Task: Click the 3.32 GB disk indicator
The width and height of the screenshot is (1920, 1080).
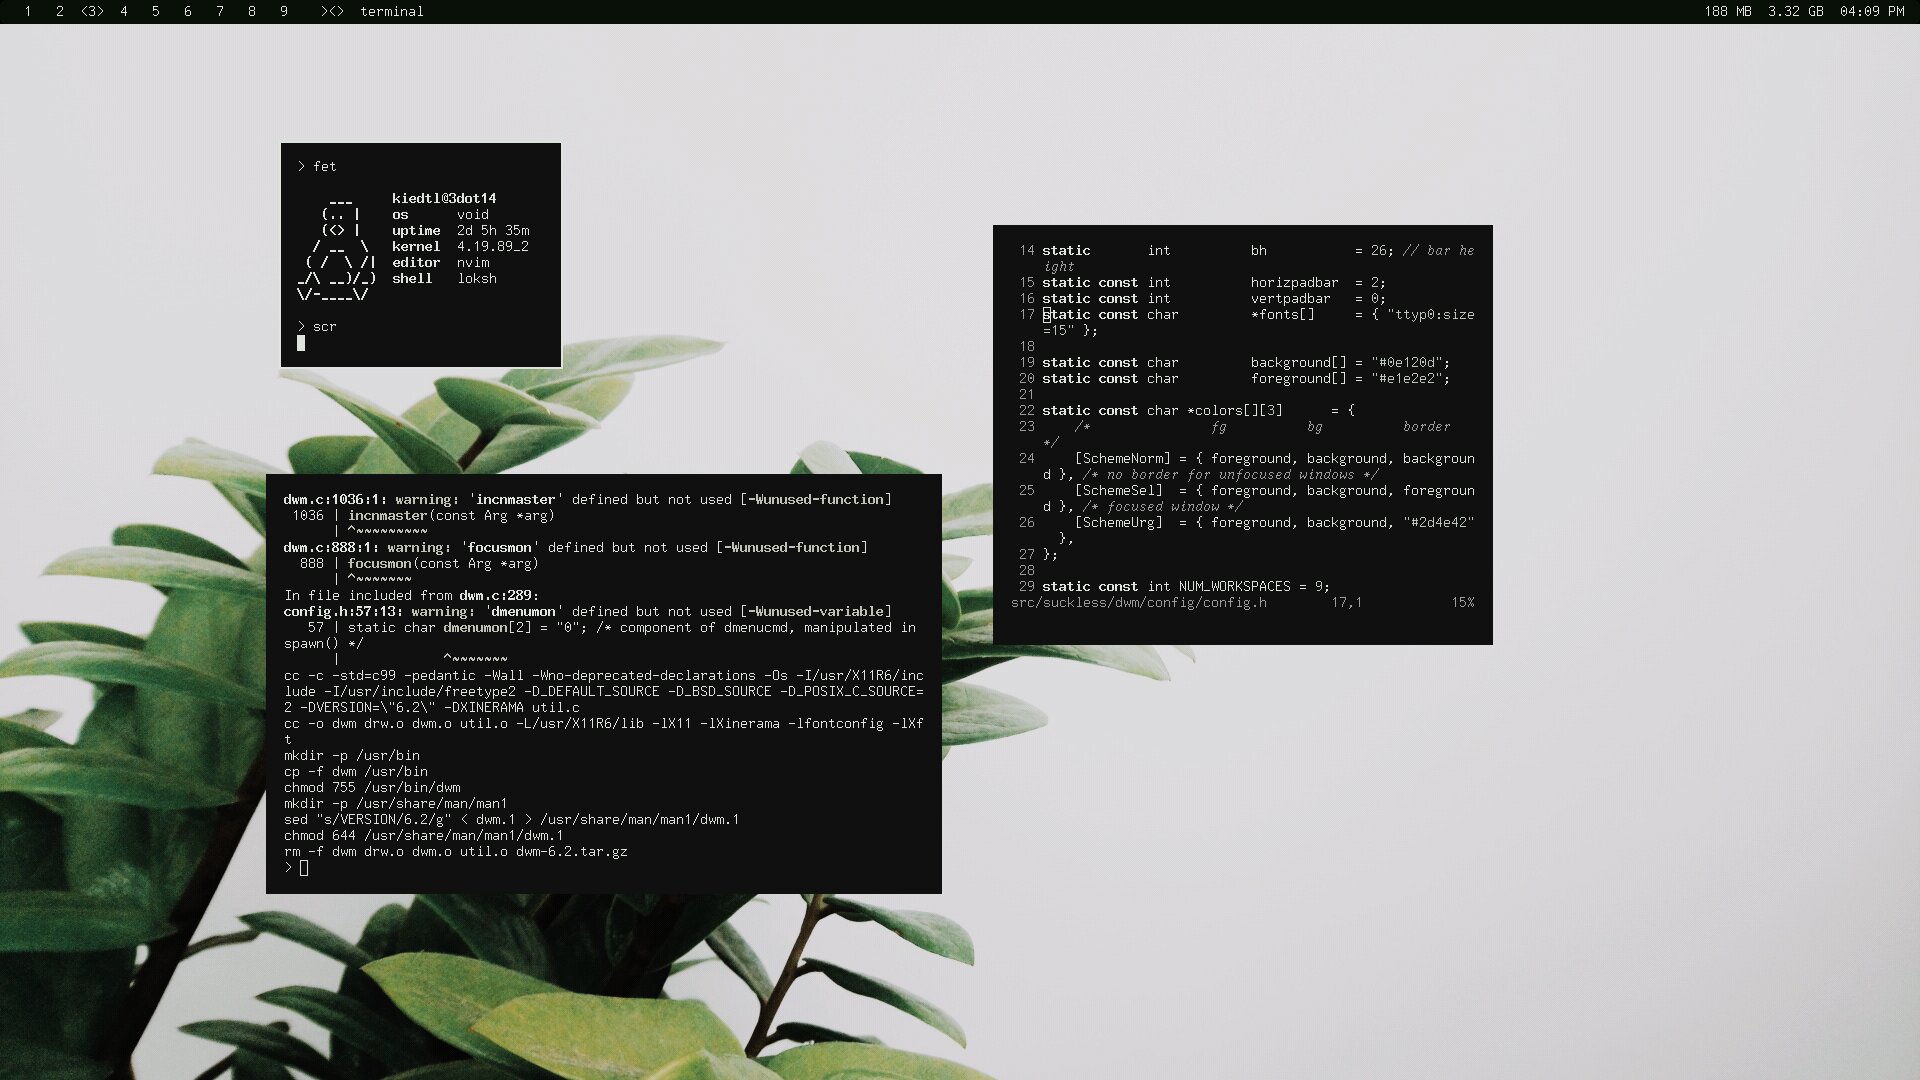Action: tap(1795, 11)
